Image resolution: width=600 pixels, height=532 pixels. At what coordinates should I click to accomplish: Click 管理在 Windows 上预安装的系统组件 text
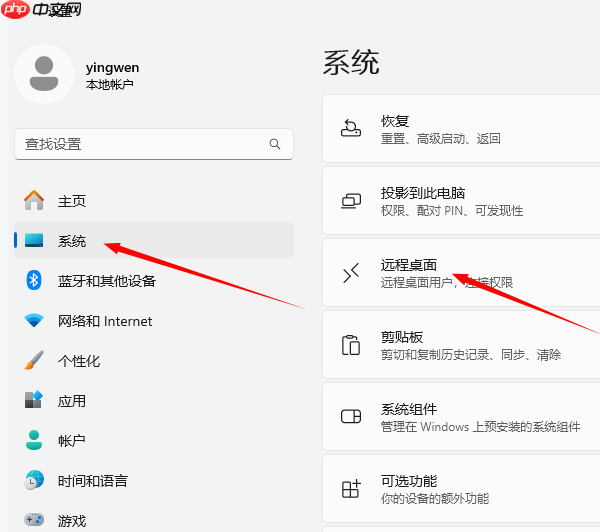point(481,427)
